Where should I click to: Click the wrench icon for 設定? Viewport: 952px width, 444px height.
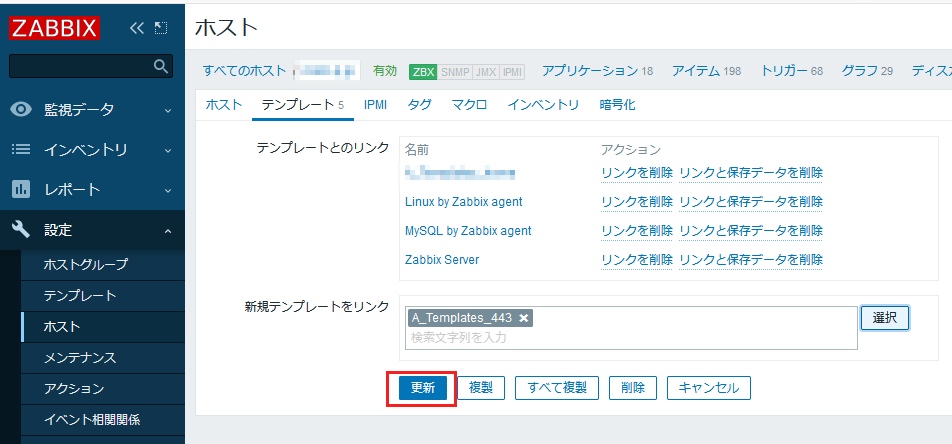tap(21, 230)
